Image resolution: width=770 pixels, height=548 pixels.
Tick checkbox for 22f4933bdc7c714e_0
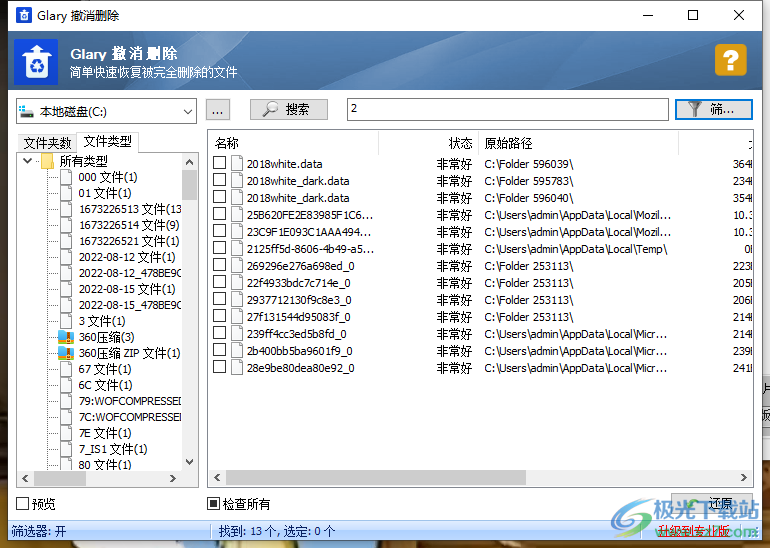pos(220,281)
